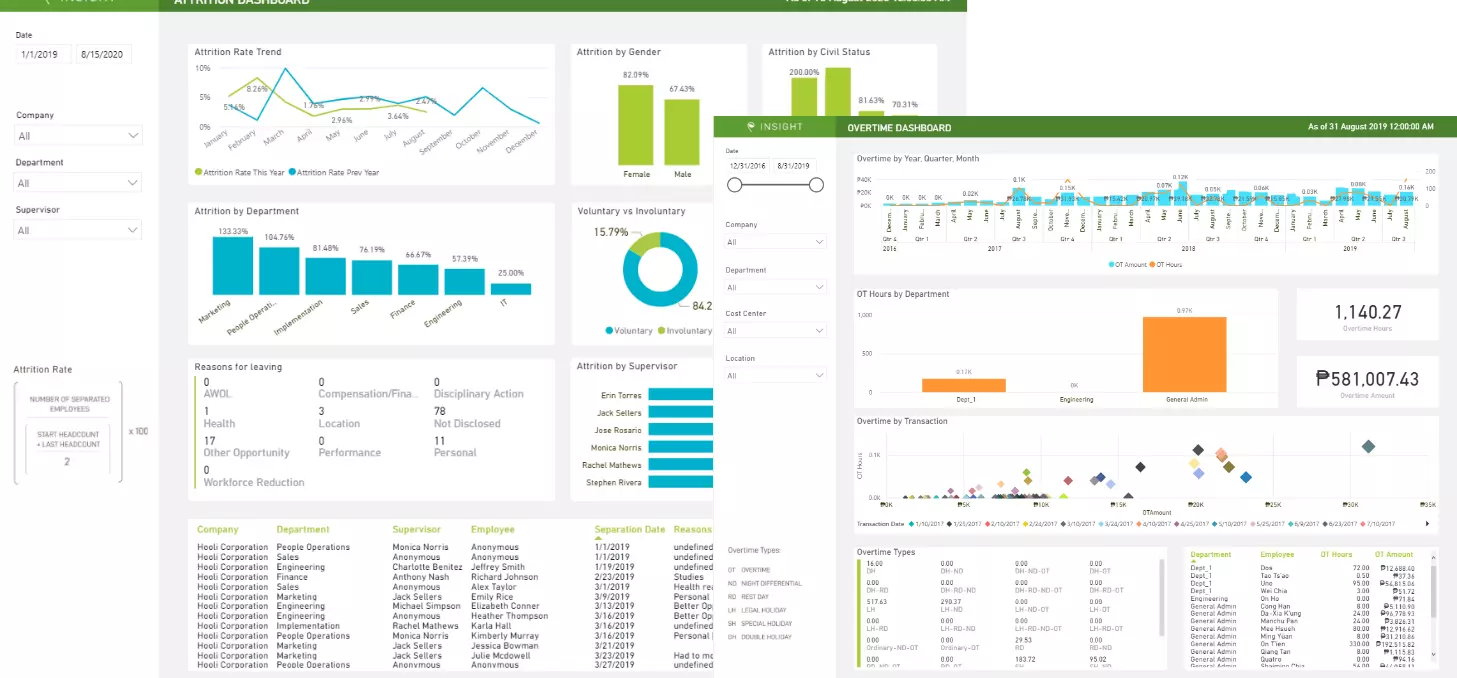Click the scroll up arrow of overtime table
The image size is (1457, 678).
coord(1434,557)
